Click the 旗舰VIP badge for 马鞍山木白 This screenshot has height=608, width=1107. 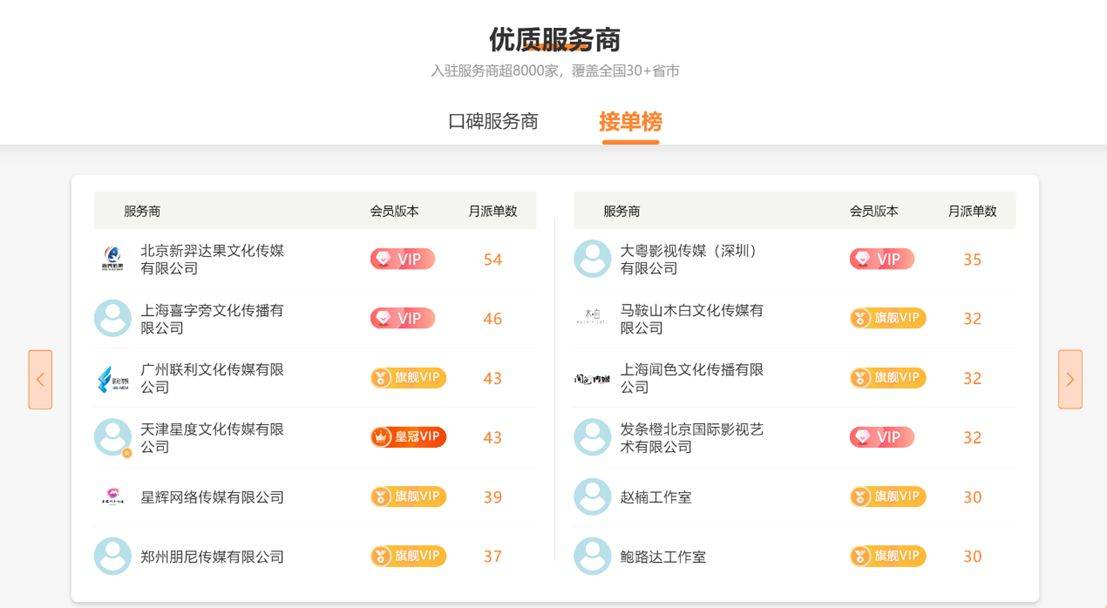887,318
